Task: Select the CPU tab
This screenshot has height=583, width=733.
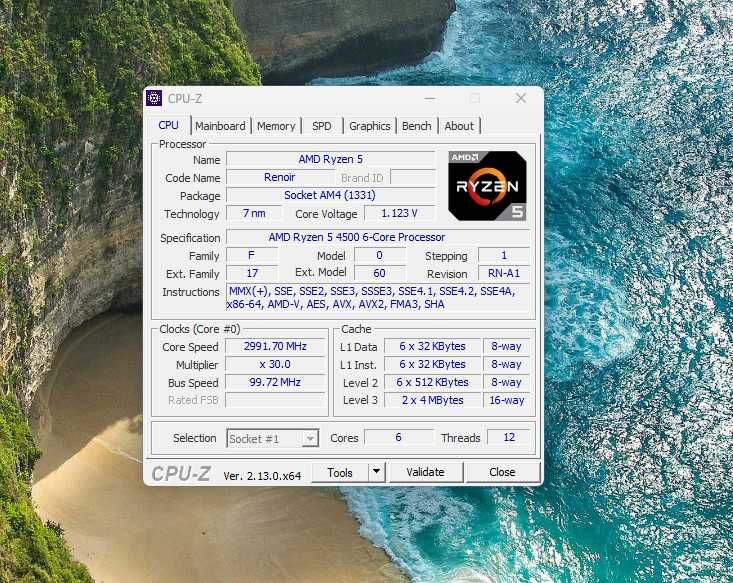Action: [168, 125]
